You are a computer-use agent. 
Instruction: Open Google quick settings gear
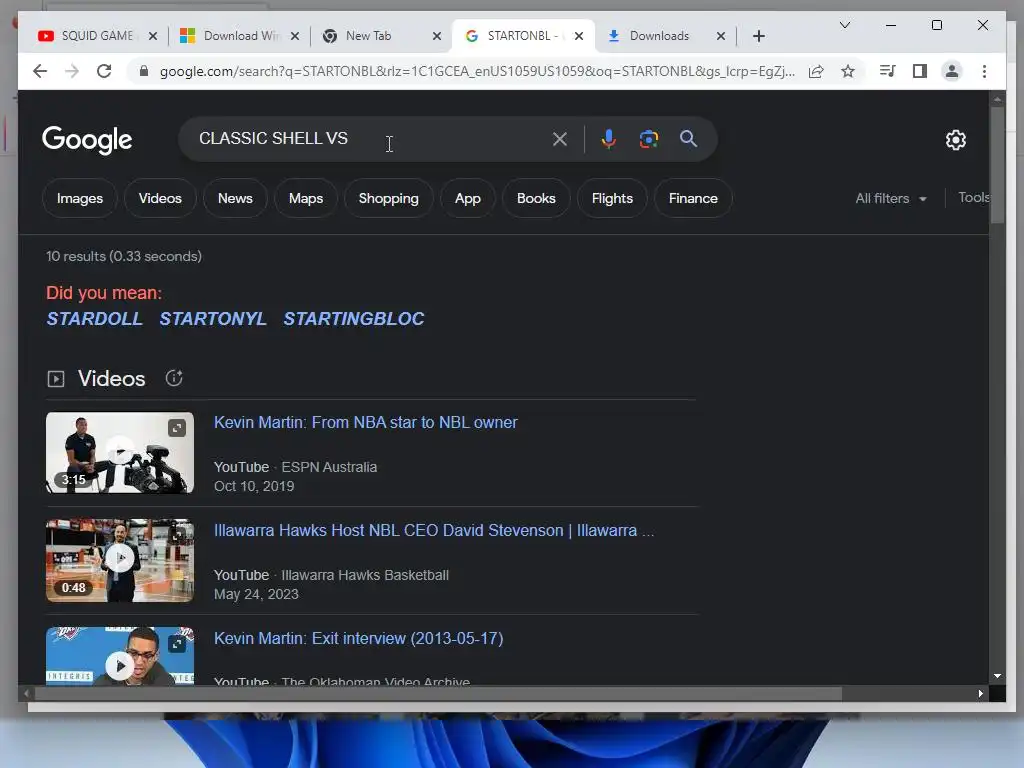(x=955, y=140)
